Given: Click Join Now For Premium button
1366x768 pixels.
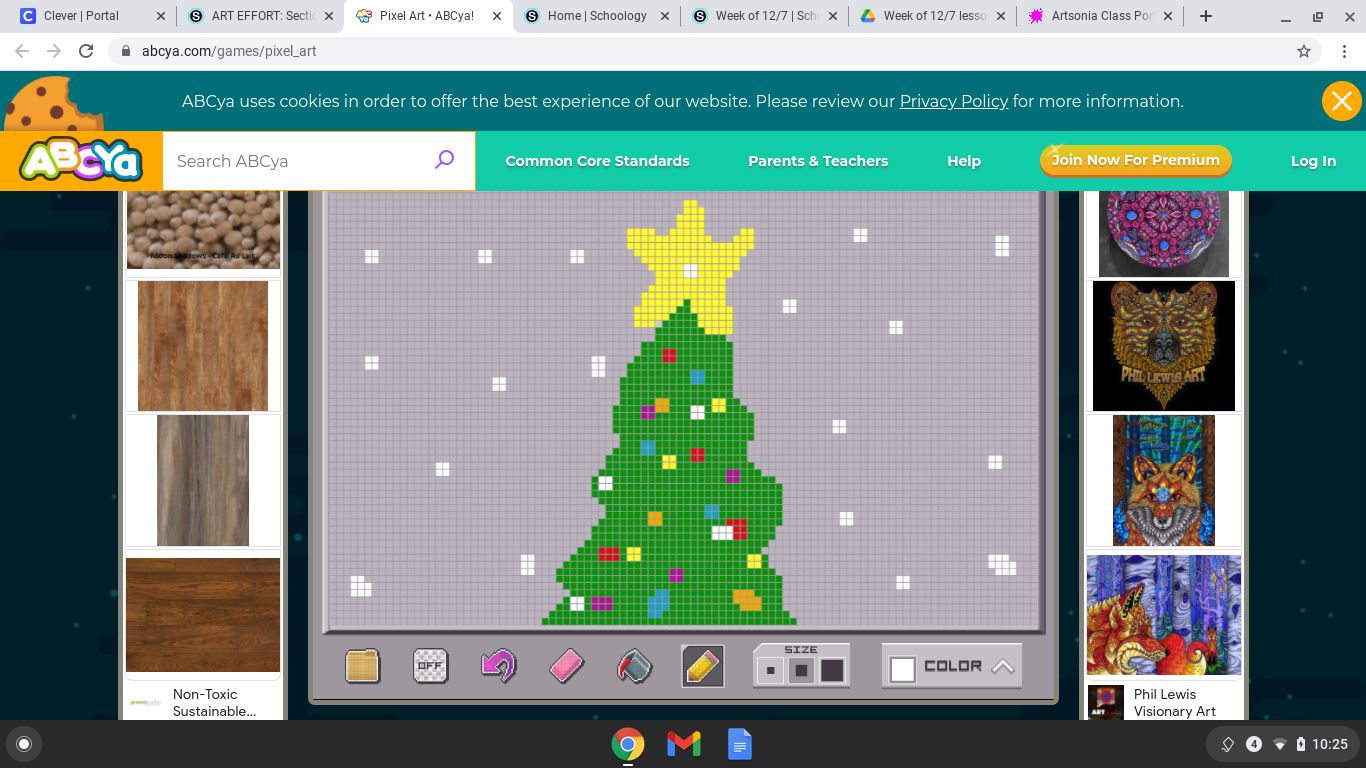Looking at the screenshot, I should tap(1135, 160).
